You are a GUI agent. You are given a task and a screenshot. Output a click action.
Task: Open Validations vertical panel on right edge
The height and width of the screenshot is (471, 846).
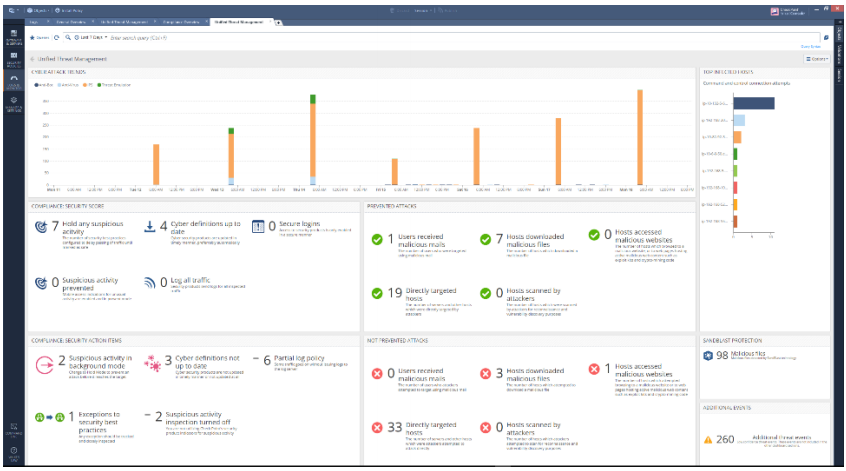click(x=839, y=54)
